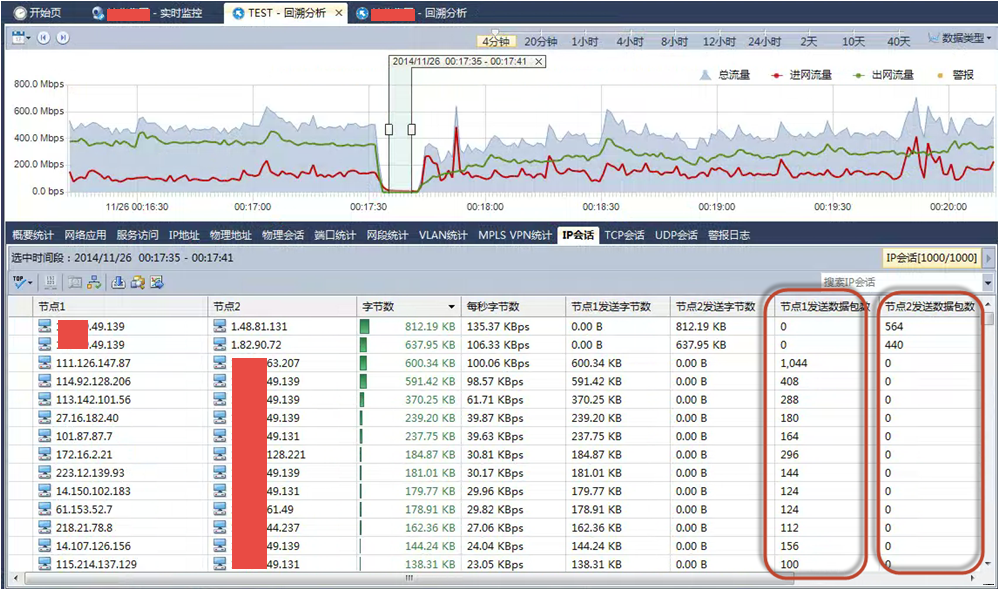The image size is (998, 589).
Task: Open the 数据类型 dropdown
Action: (x=958, y=39)
